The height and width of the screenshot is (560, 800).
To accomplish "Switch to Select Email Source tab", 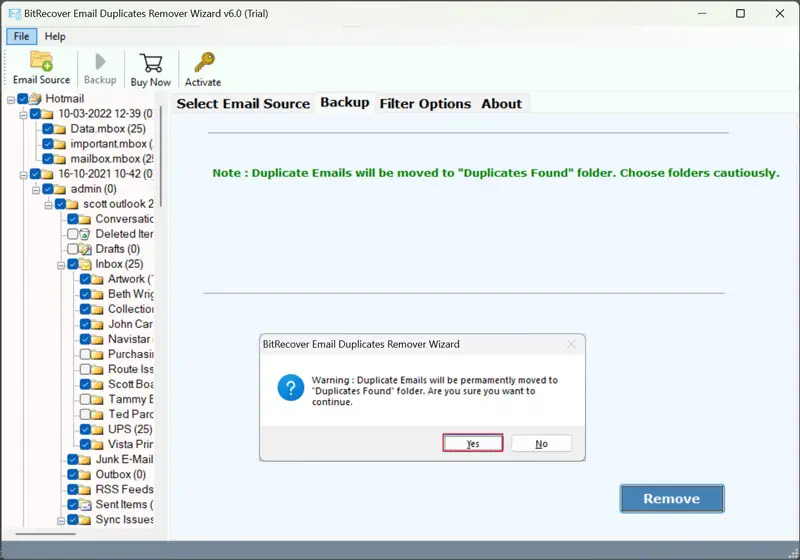I will pyautogui.click(x=243, y=104).
